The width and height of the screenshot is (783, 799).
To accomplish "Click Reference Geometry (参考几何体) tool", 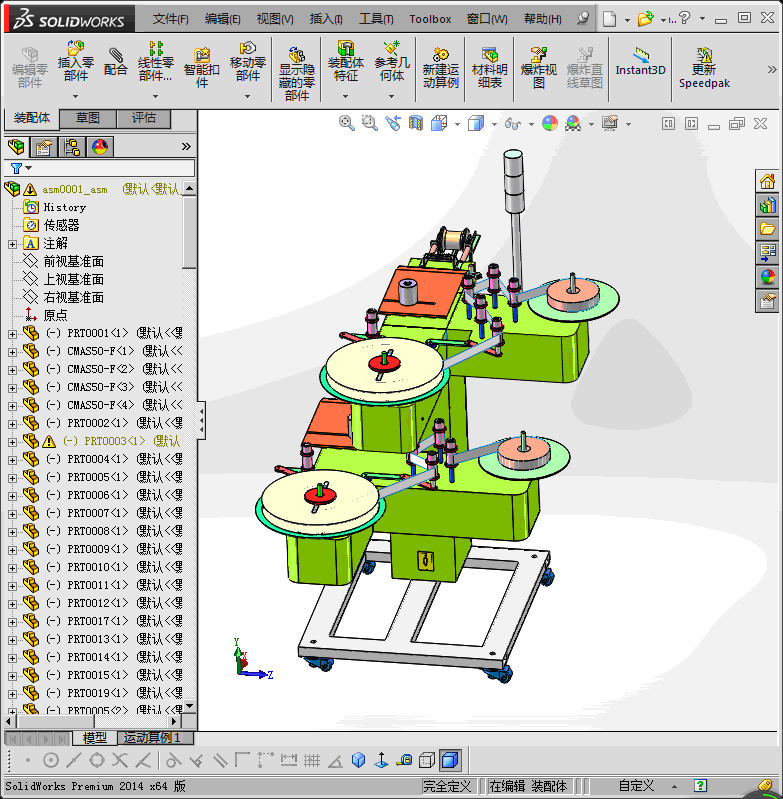I will coord(392,61).
